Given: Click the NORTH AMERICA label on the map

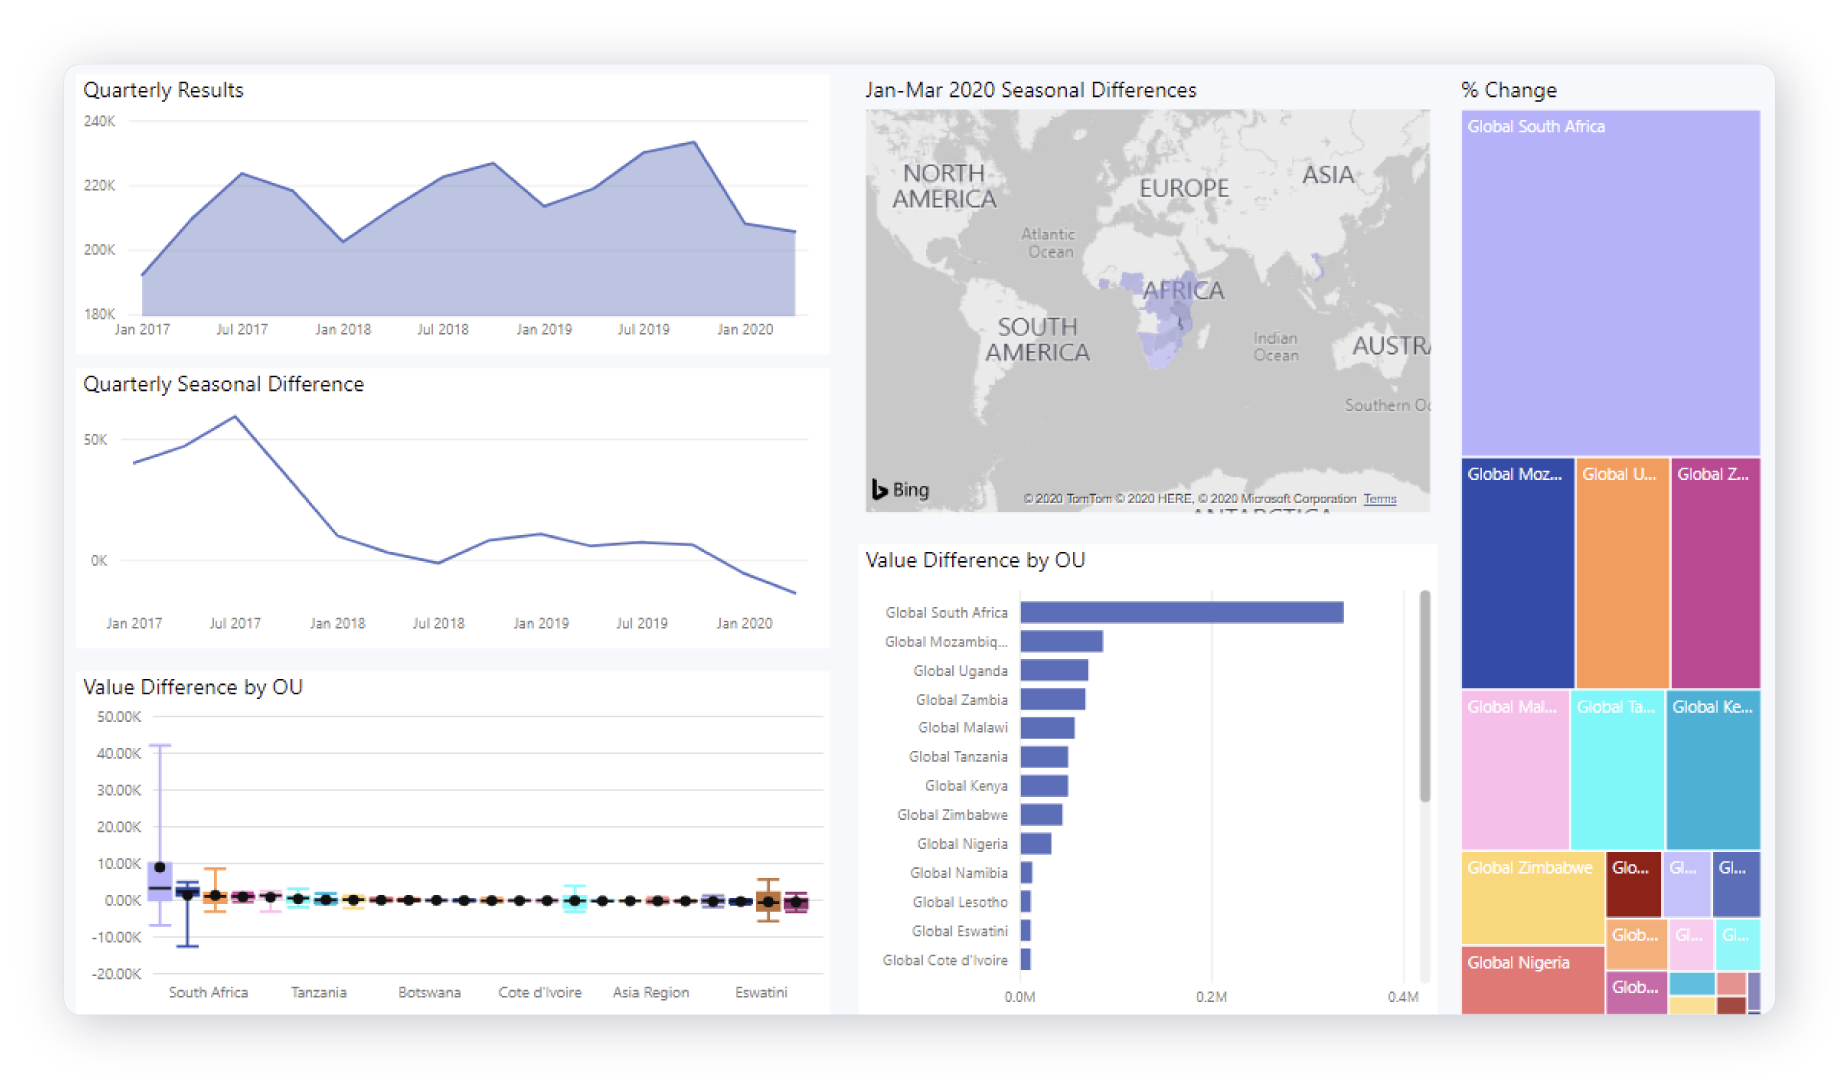Looking at the screenshot, I should tap(944, 186).
